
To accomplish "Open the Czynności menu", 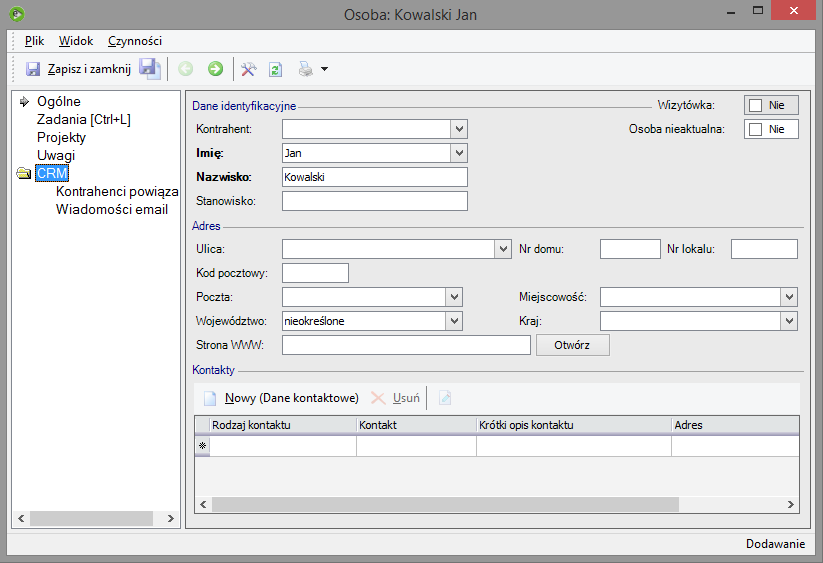I will click(x=135, y=41).
